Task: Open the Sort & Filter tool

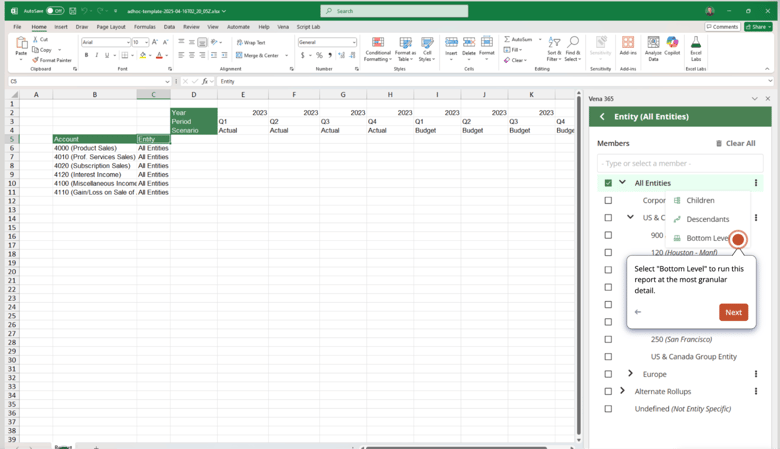Action: pos(554,47)
